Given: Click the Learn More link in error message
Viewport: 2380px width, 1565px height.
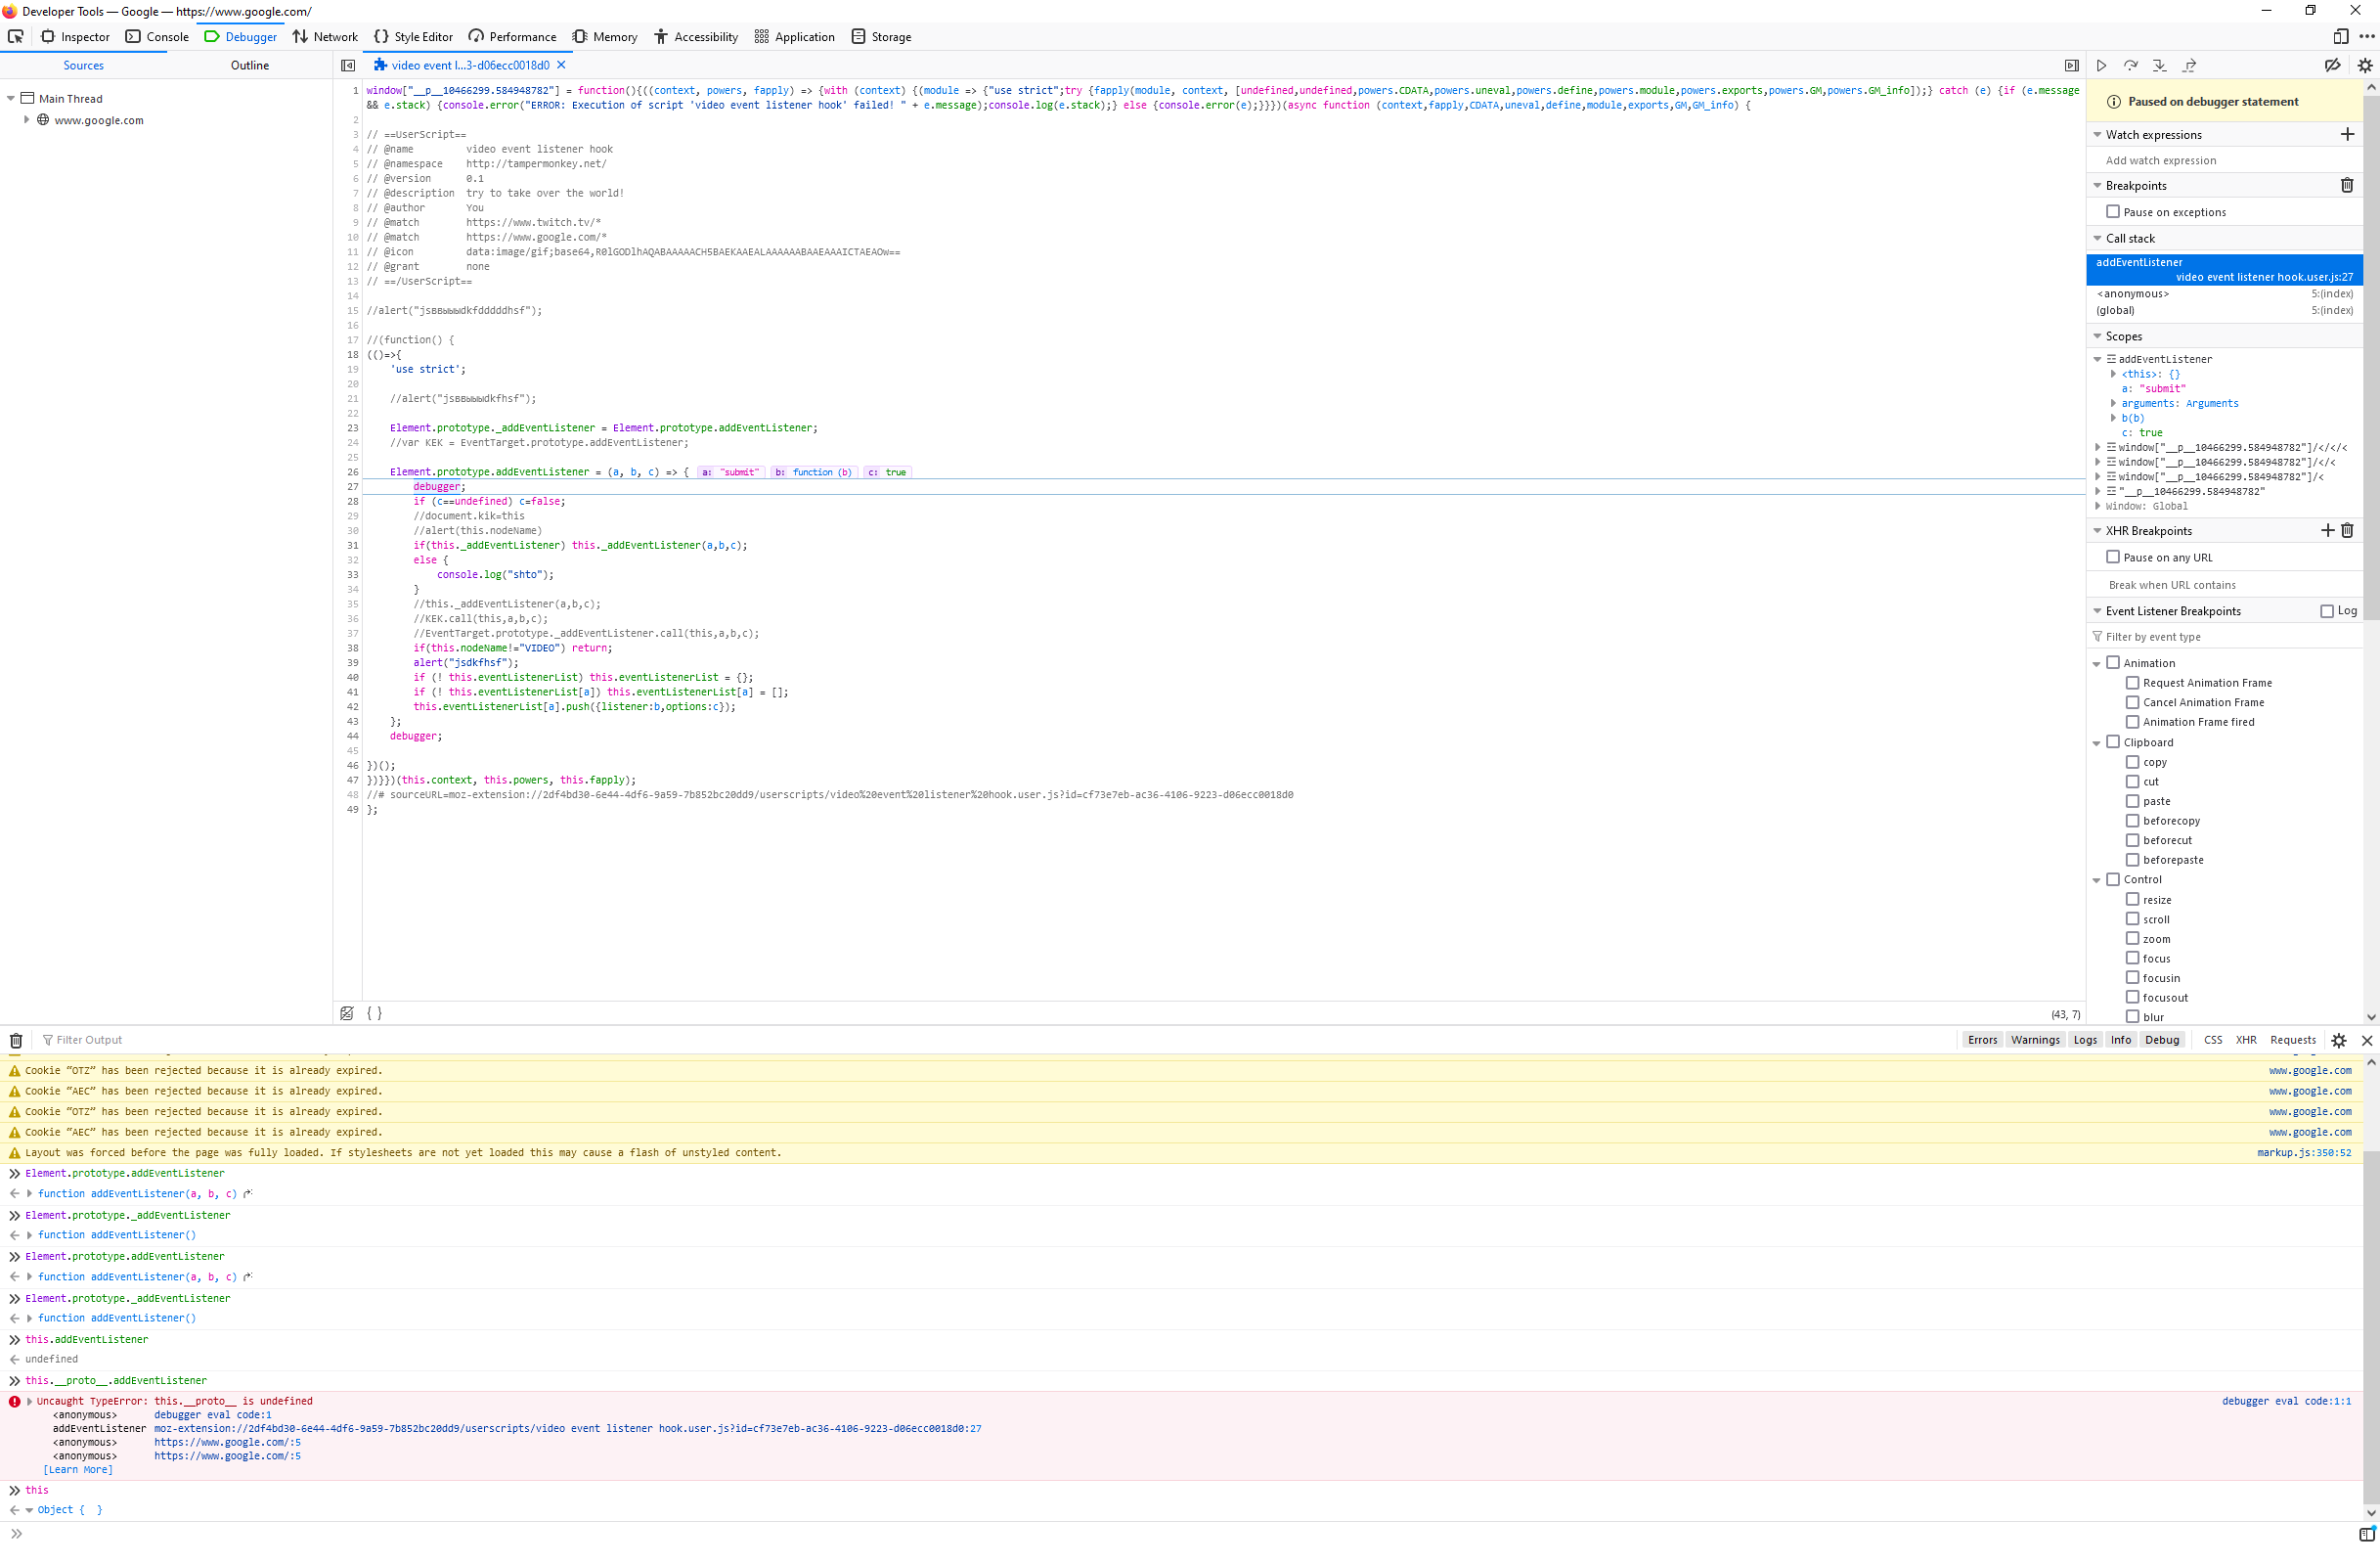Looking at the screenshot, I should click(x=77, y=1469).
